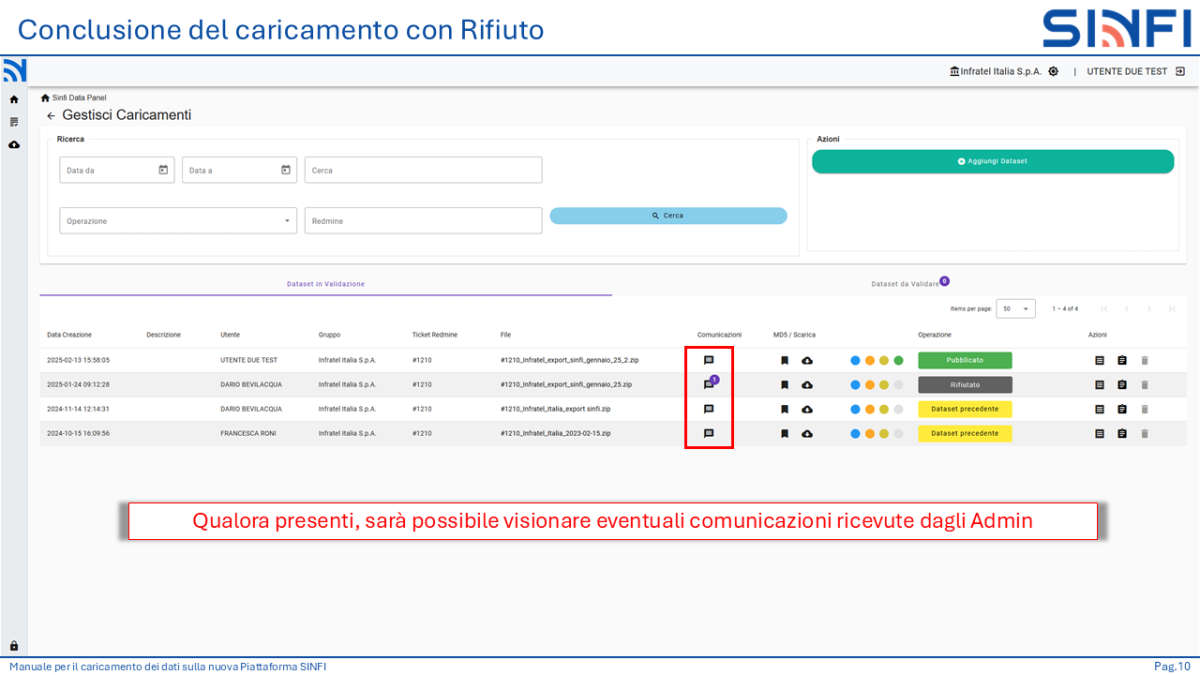Change Items per page from 50
Screen dimensions: 1200x675
(x=1016, y=308)
